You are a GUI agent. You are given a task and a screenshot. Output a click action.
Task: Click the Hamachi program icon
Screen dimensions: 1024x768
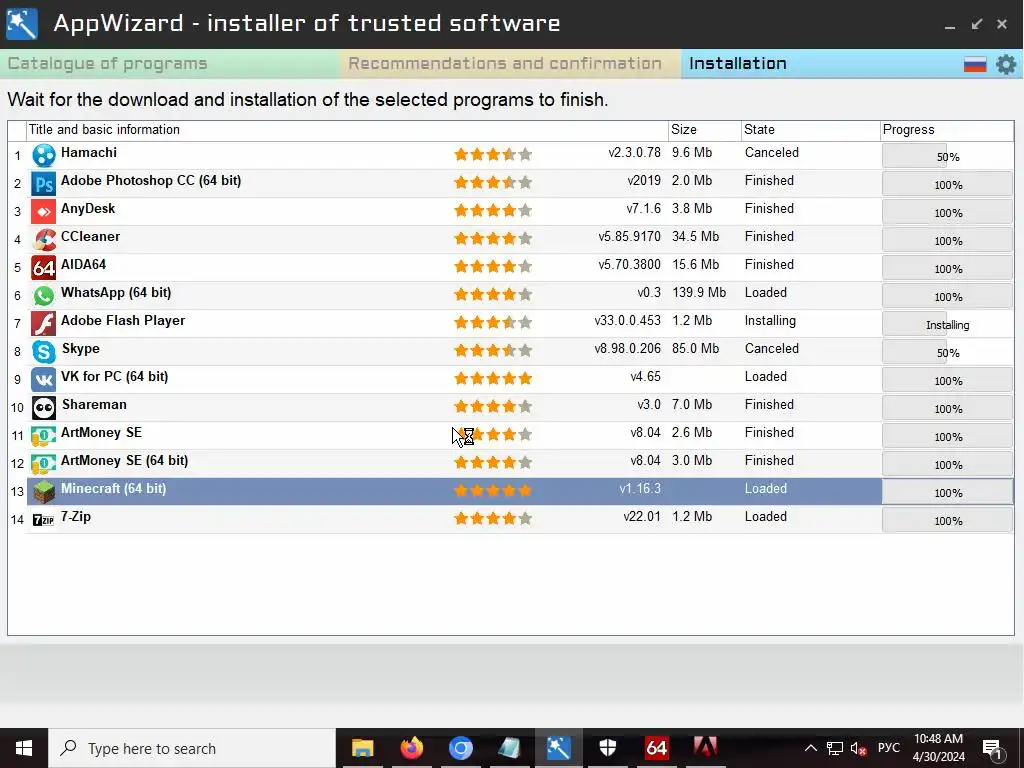[44, 155]
